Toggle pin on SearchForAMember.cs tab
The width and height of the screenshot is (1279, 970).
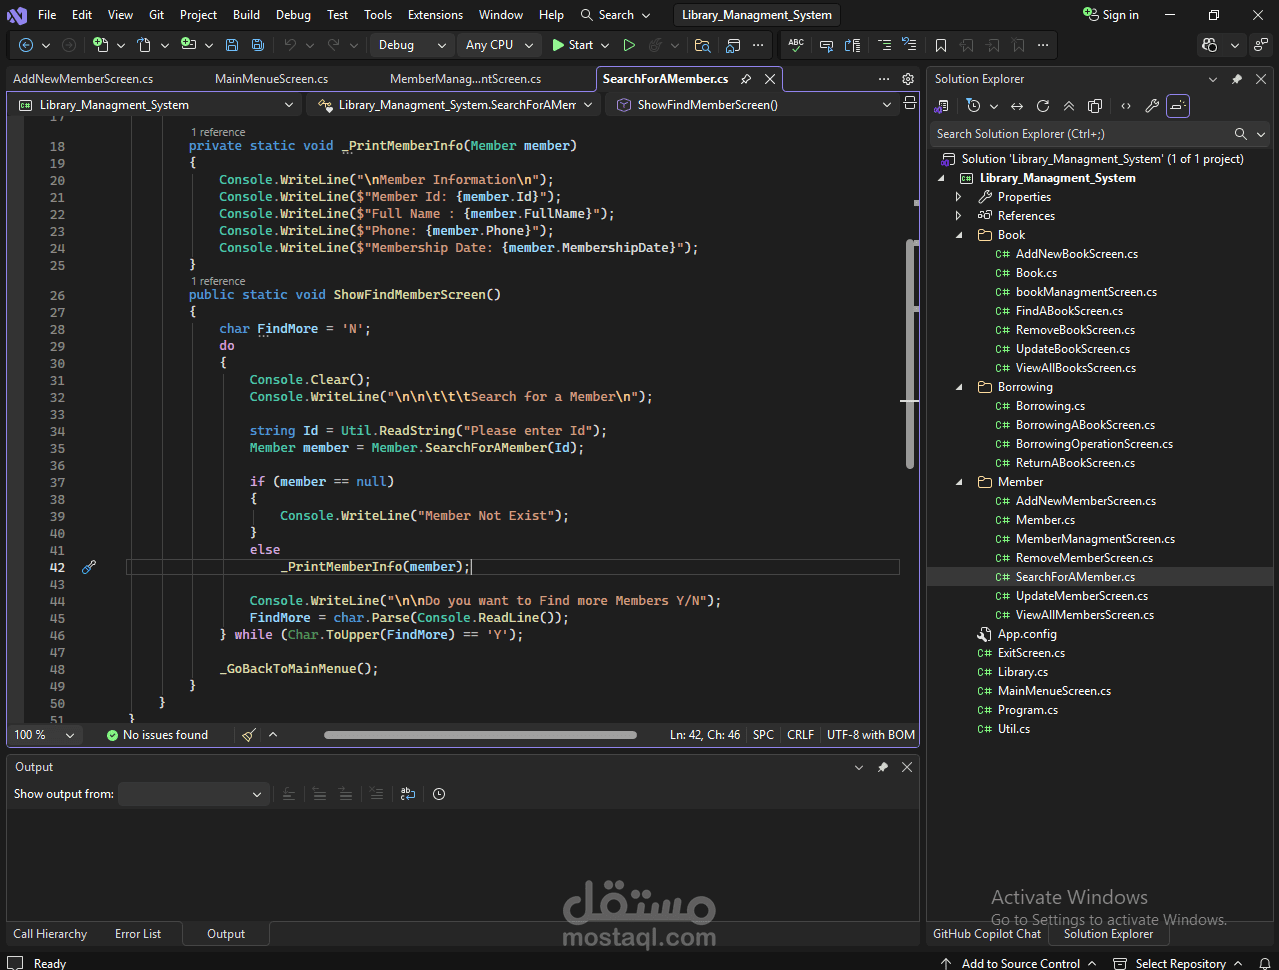click(x=746, y=79)
